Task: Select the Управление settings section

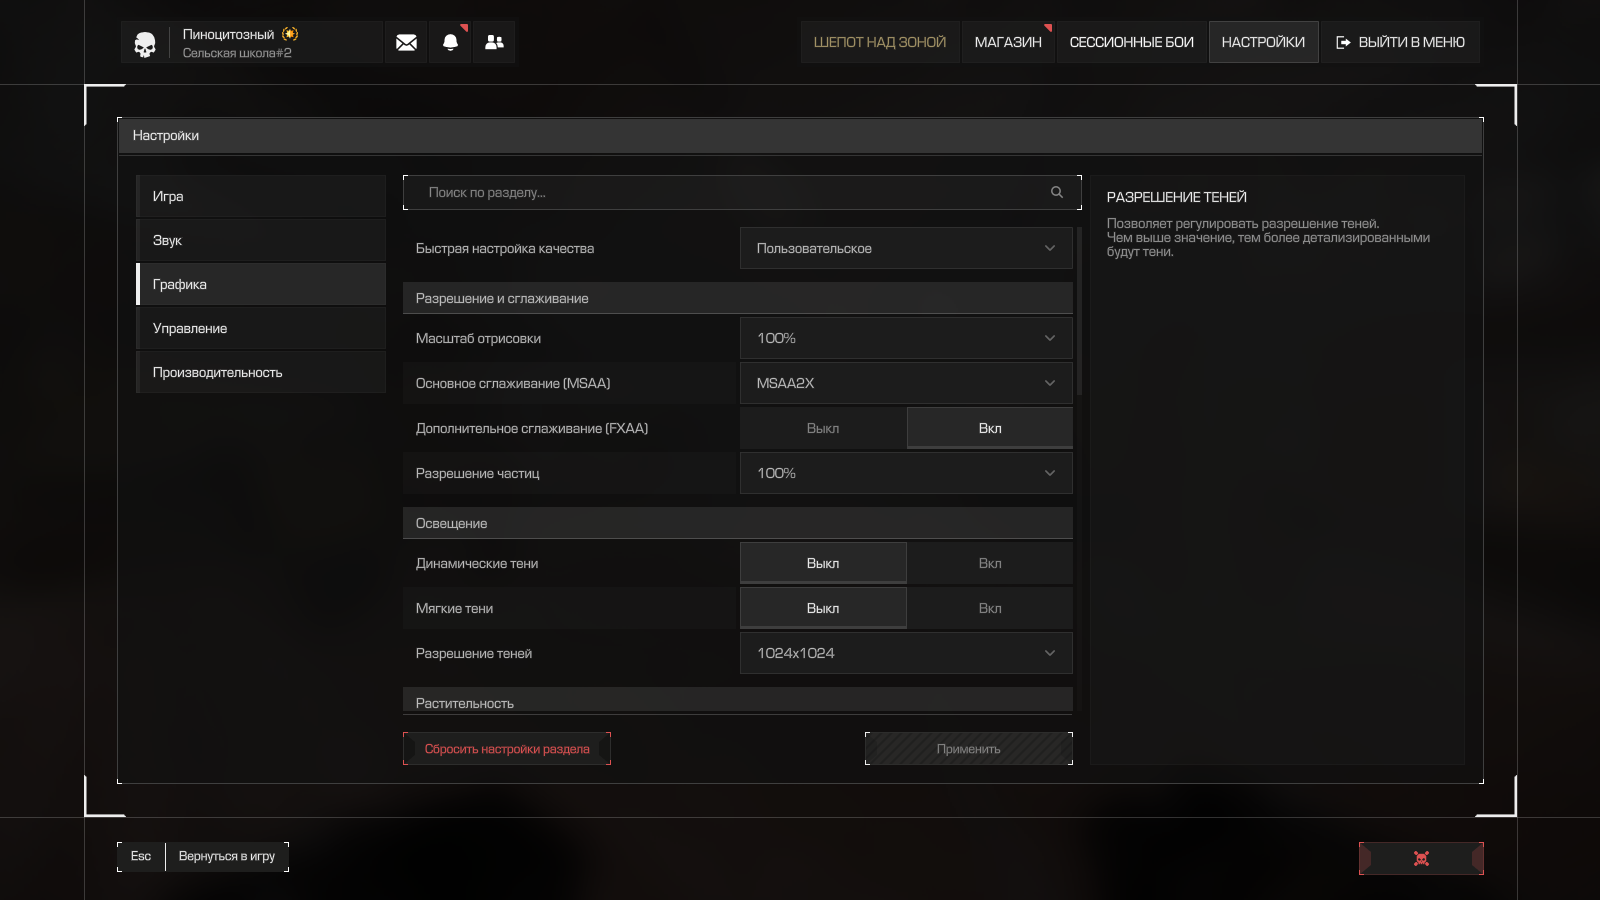Action: click(261, 328)
